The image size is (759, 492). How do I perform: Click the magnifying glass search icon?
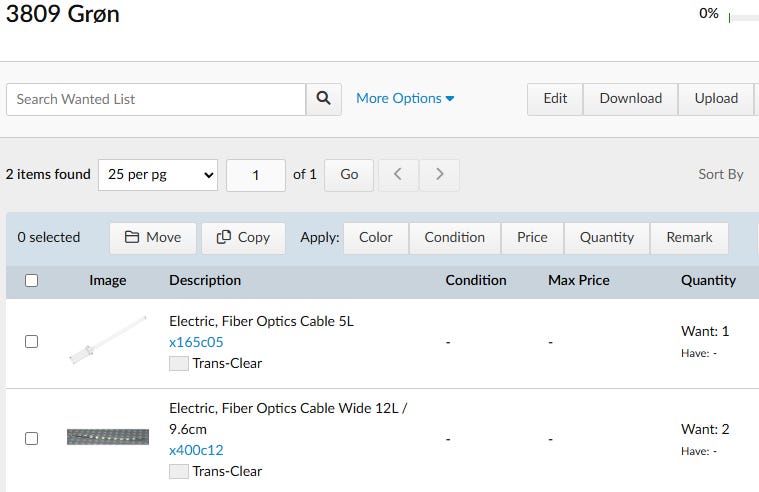323,99
